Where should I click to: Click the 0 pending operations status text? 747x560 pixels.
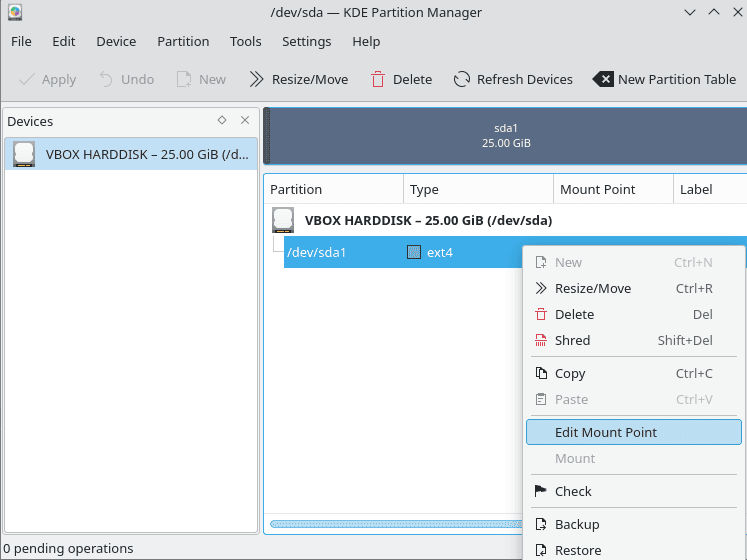68,549
